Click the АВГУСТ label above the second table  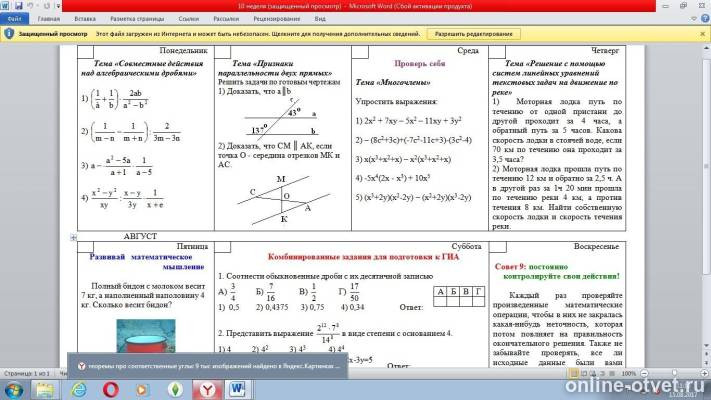[x=140, y=237]
